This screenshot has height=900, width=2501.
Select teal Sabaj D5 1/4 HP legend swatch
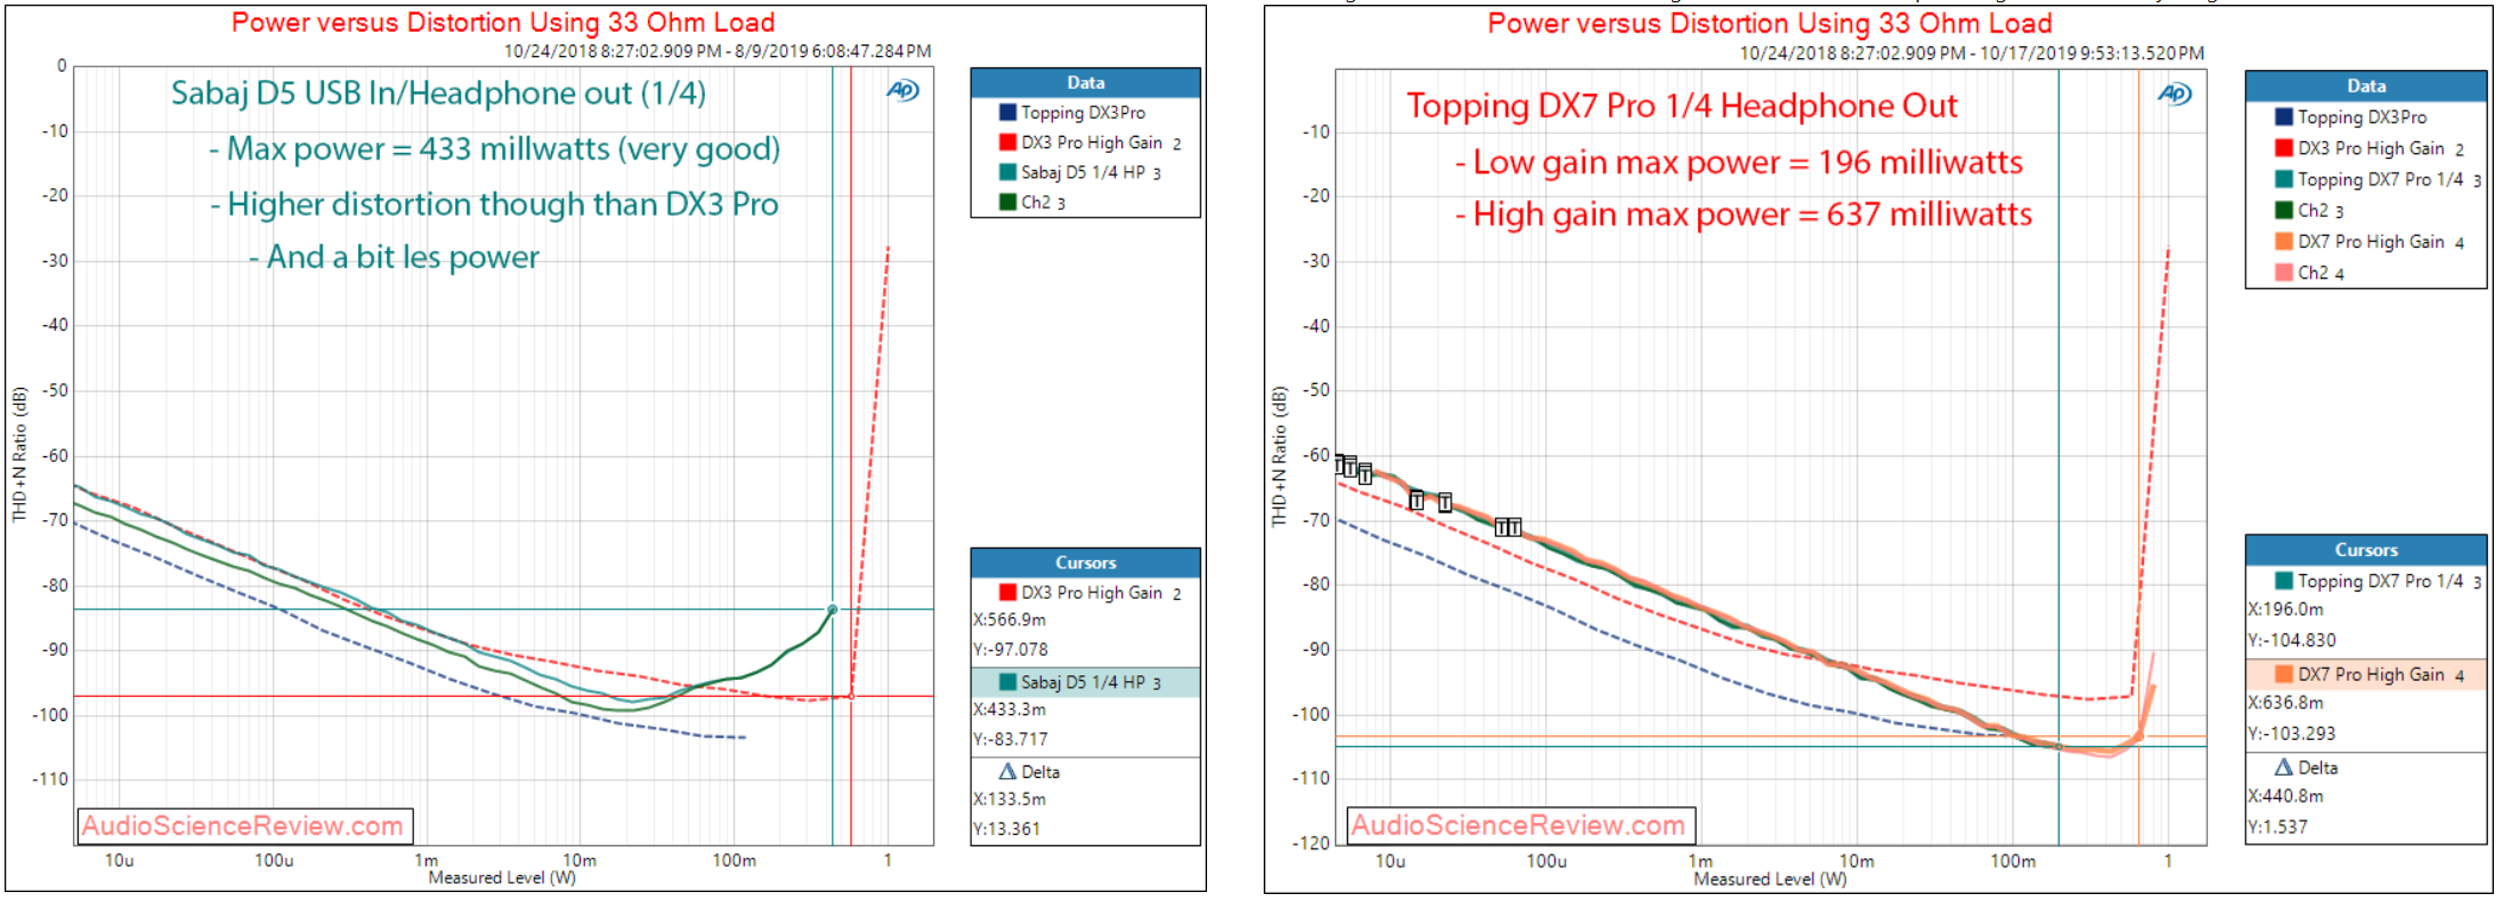[x=1007, y=172]
